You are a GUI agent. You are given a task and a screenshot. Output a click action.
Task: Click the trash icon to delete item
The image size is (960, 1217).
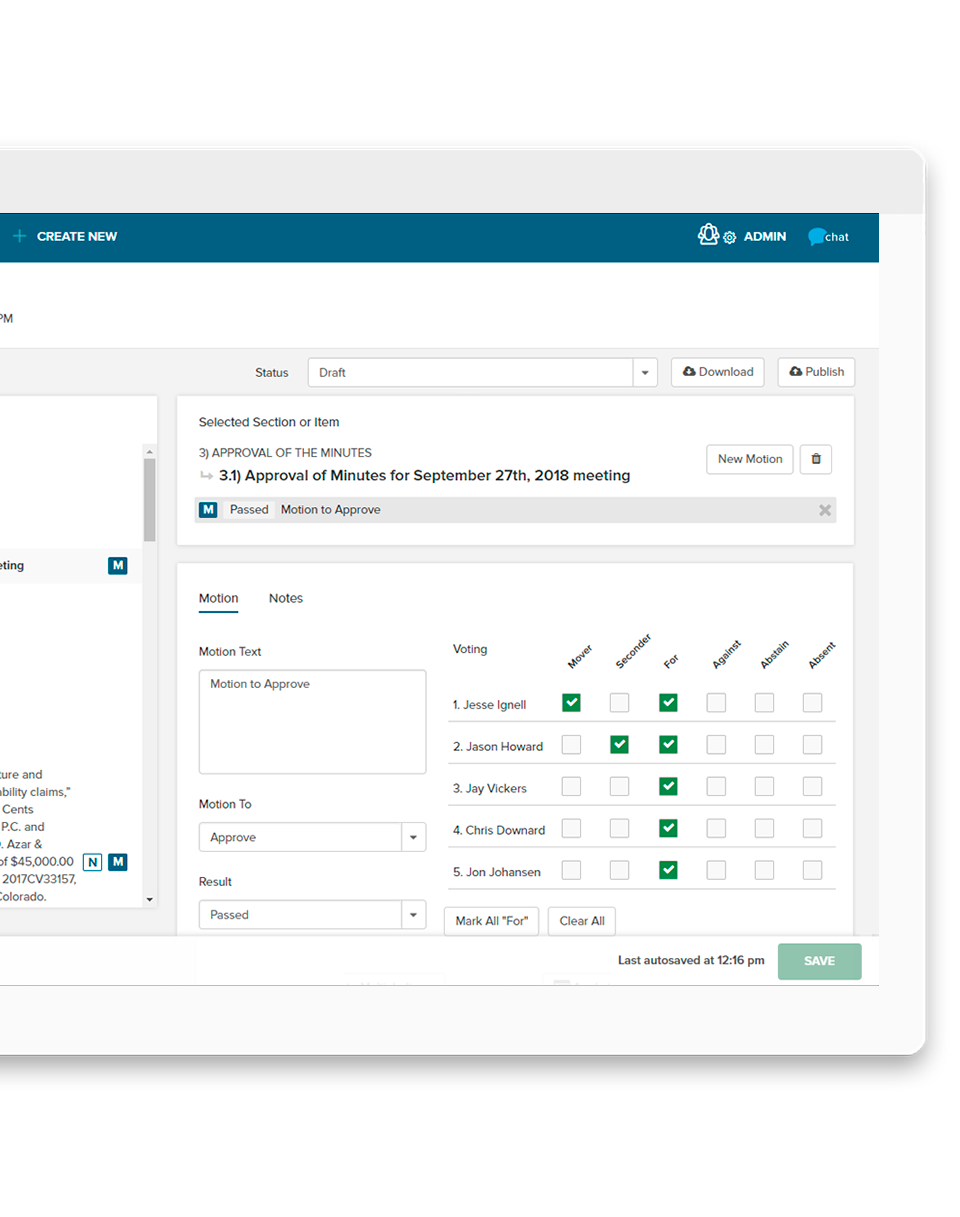click(816, 459)
